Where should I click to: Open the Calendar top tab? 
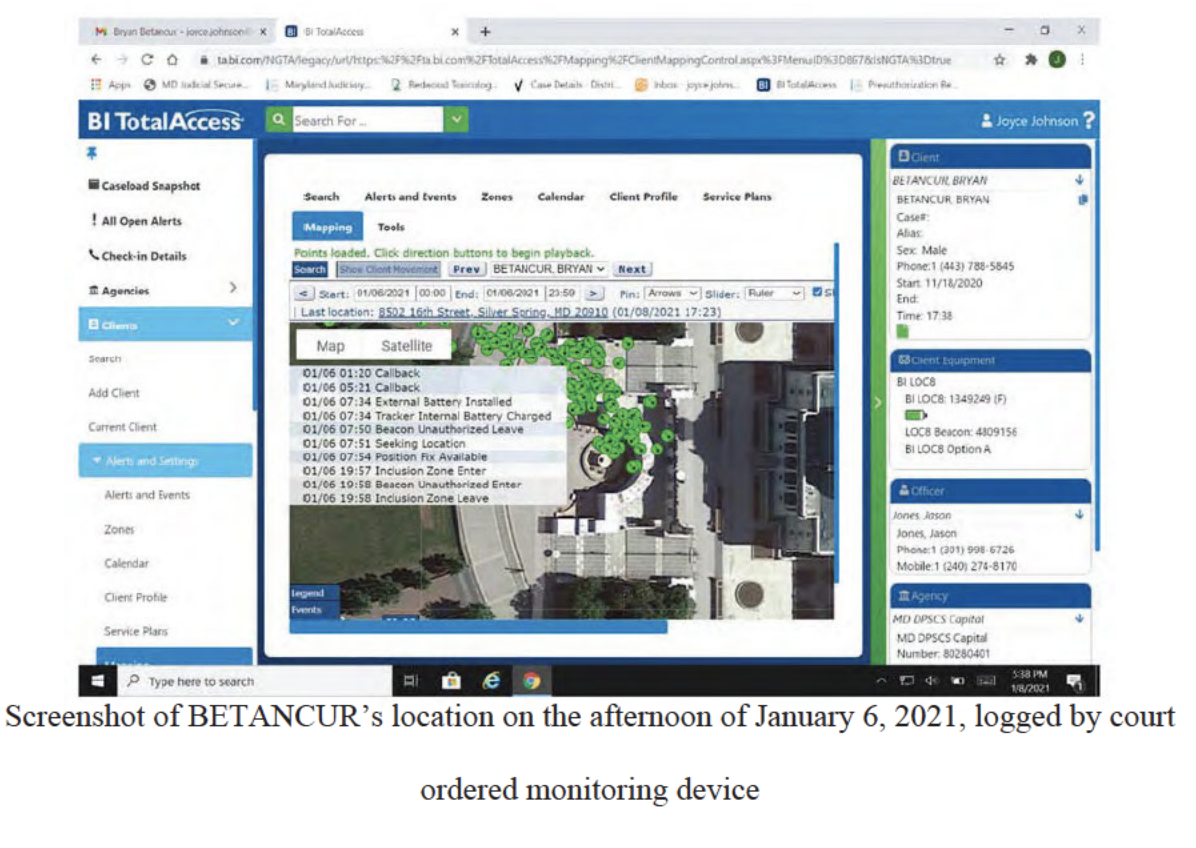pos(561,197)
